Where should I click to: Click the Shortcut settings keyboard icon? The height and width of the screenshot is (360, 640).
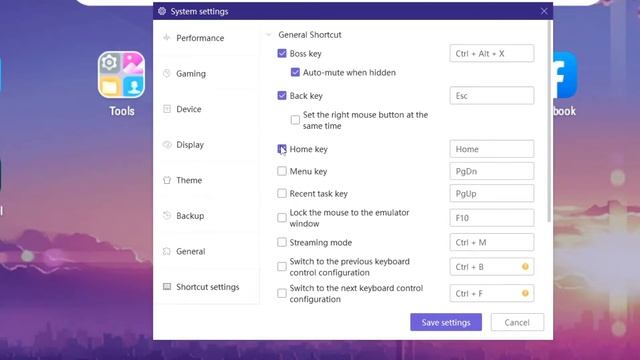(x=167, y=287)
